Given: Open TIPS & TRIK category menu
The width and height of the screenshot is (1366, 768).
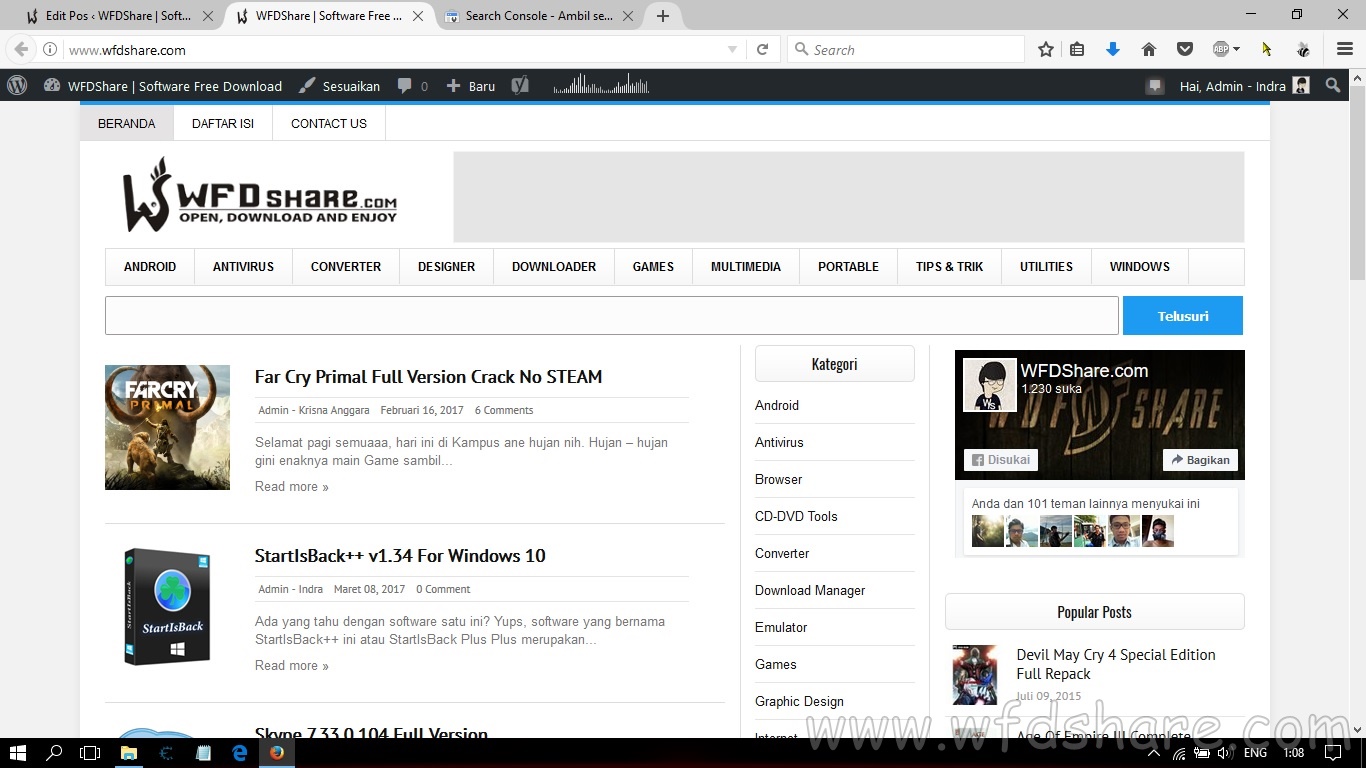Looking at the screenshot, I should [949, 266].
